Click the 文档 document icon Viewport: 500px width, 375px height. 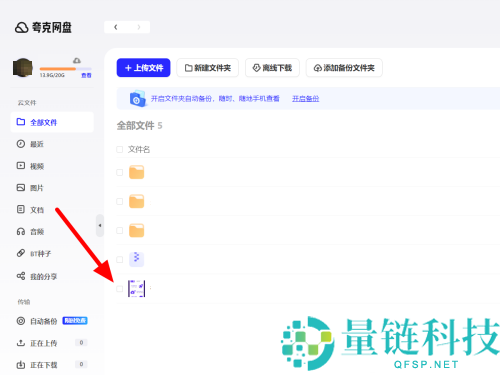pyautogui.click(x=21, y=209)
